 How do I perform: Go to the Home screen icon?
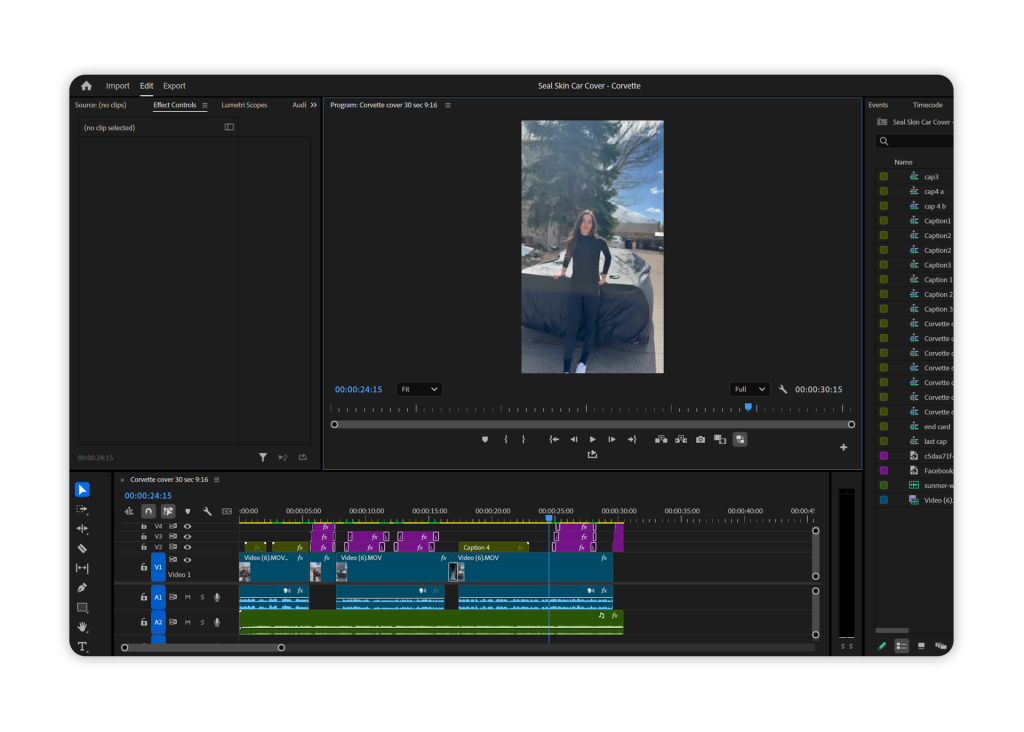(x=86, y=86)
